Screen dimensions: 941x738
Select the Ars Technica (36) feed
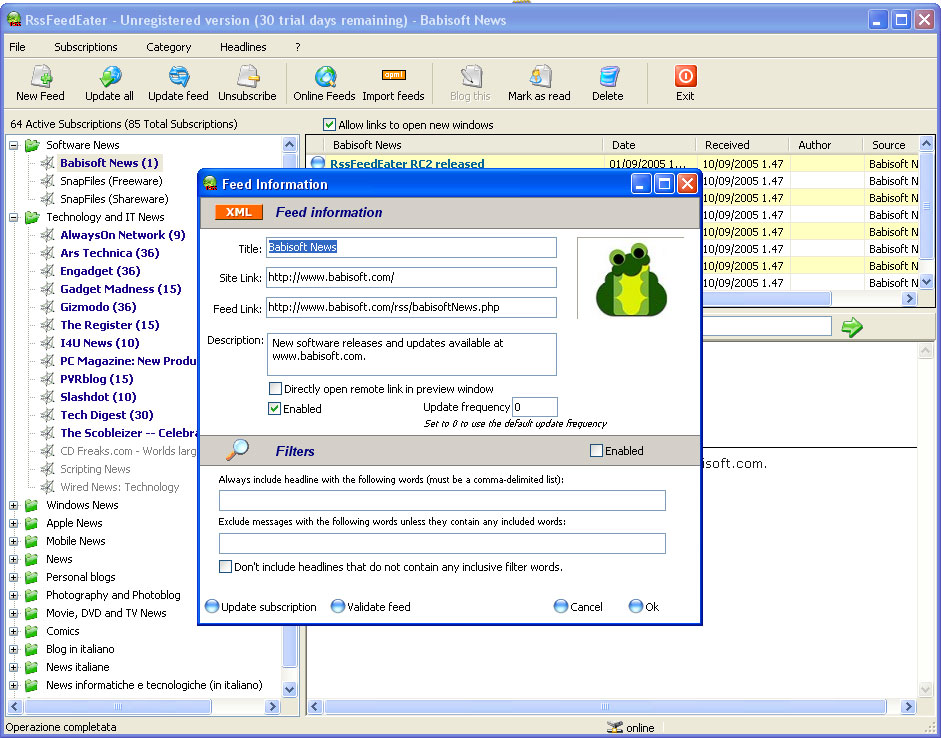tap(110, 253)
